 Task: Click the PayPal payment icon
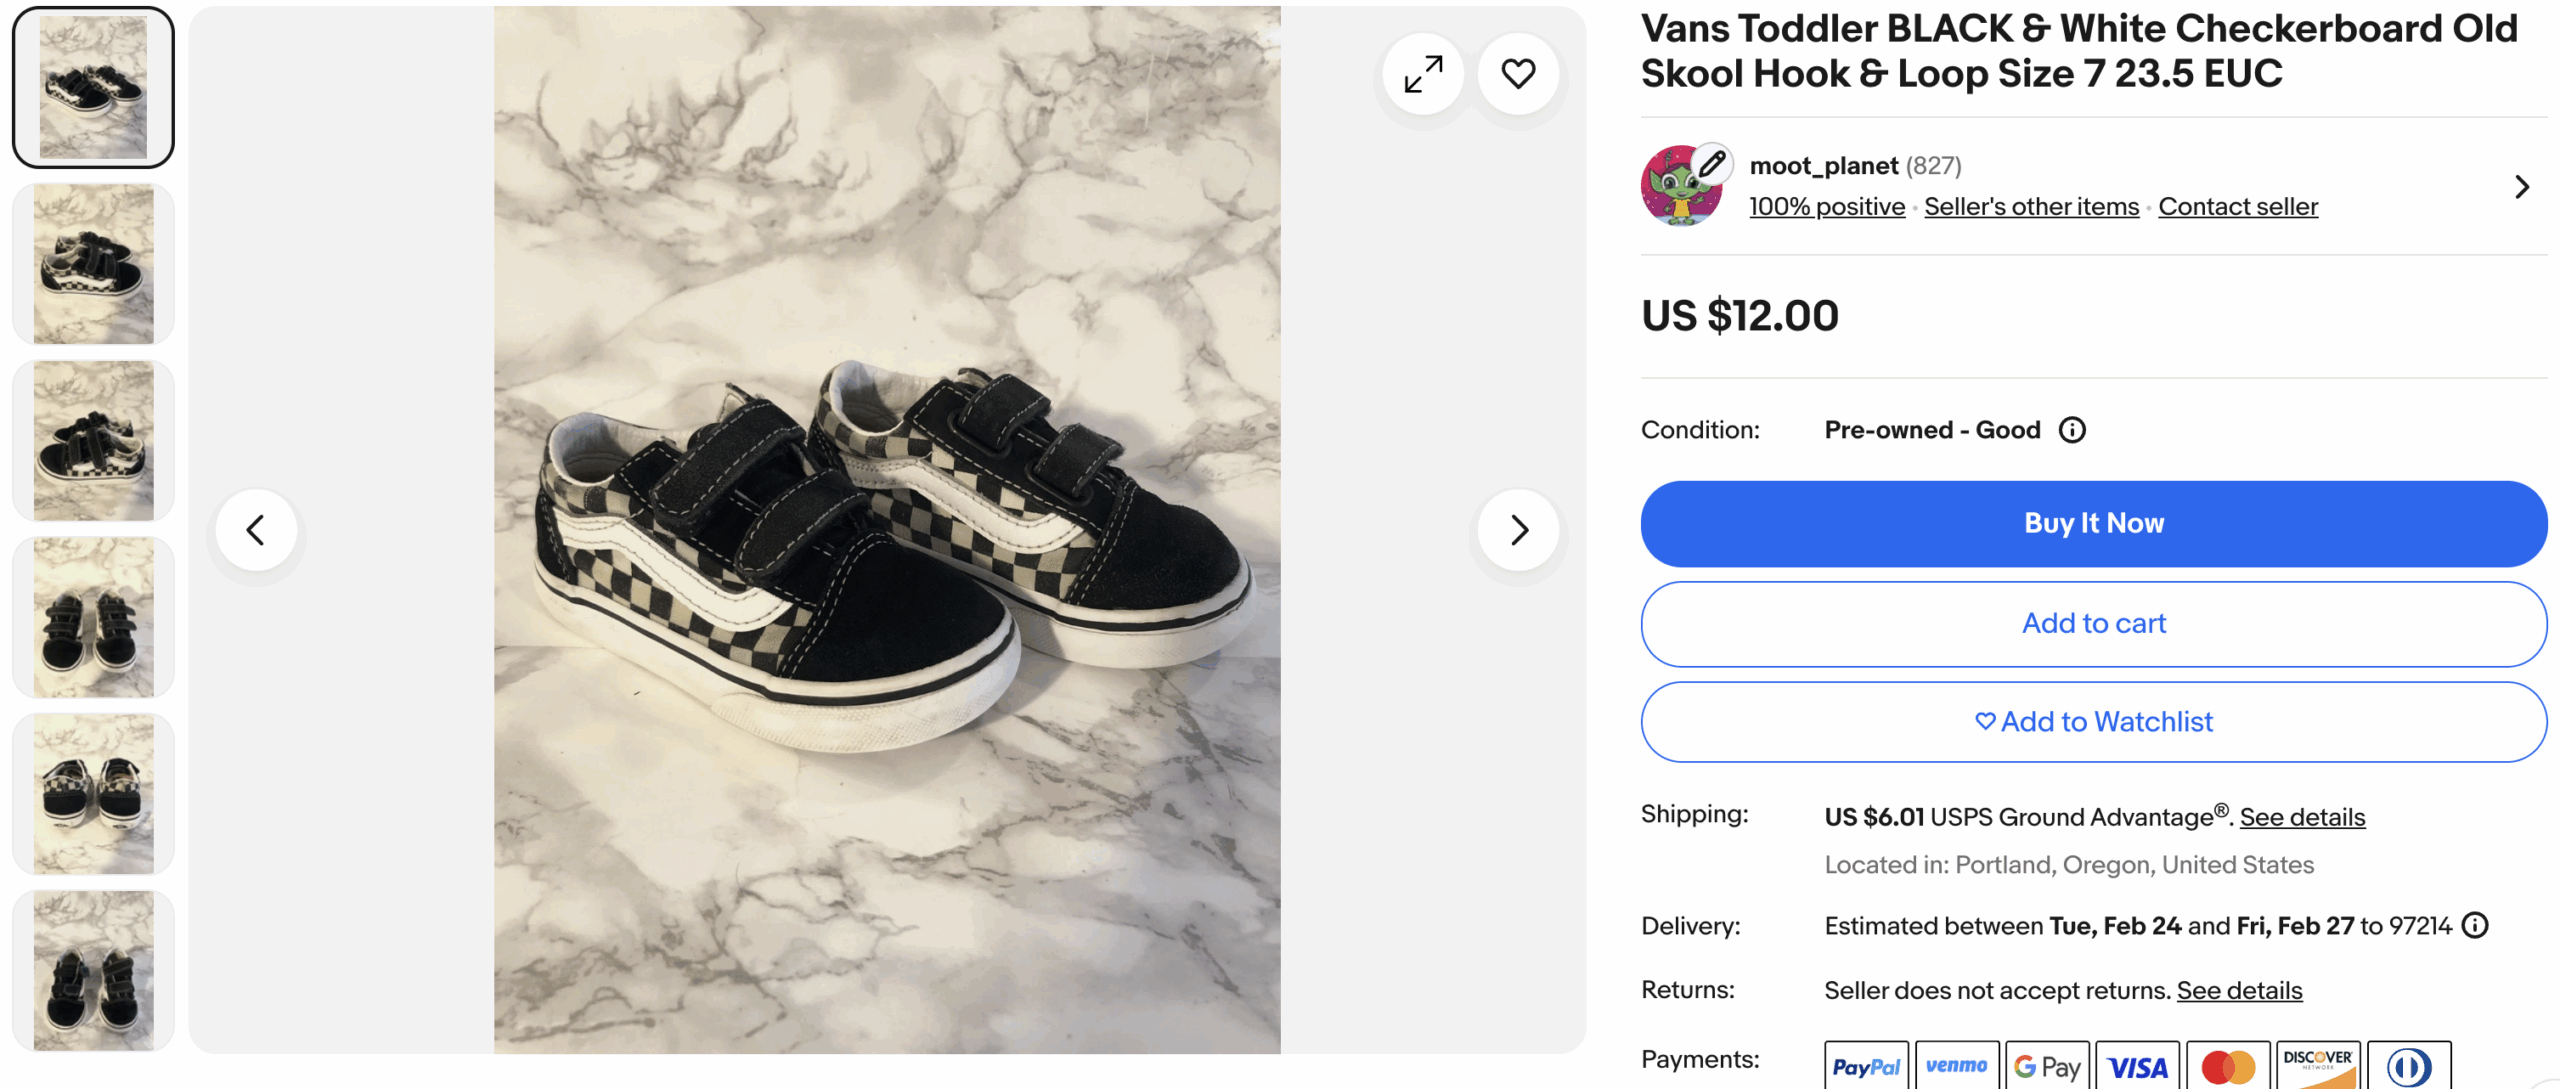pos(1866,1067)
